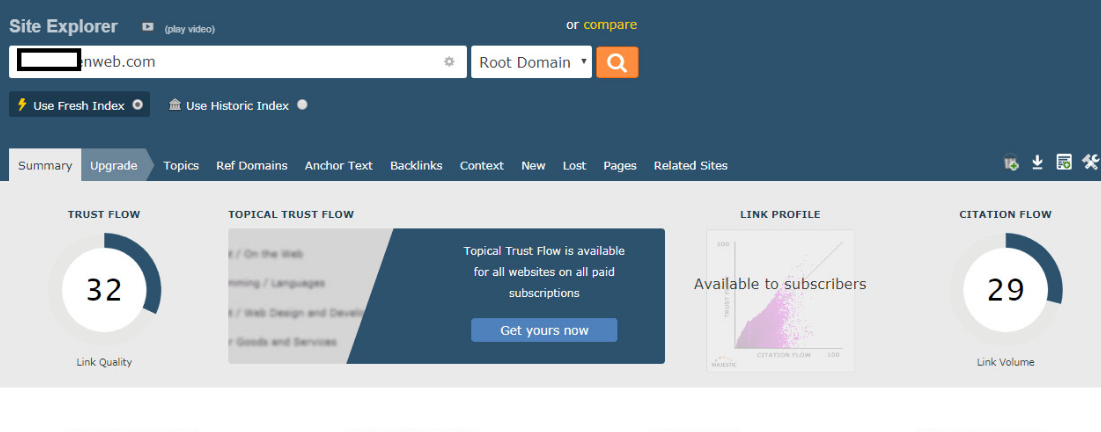Click the Historic Index building icon
The image size is (1101, 432).
176,105
